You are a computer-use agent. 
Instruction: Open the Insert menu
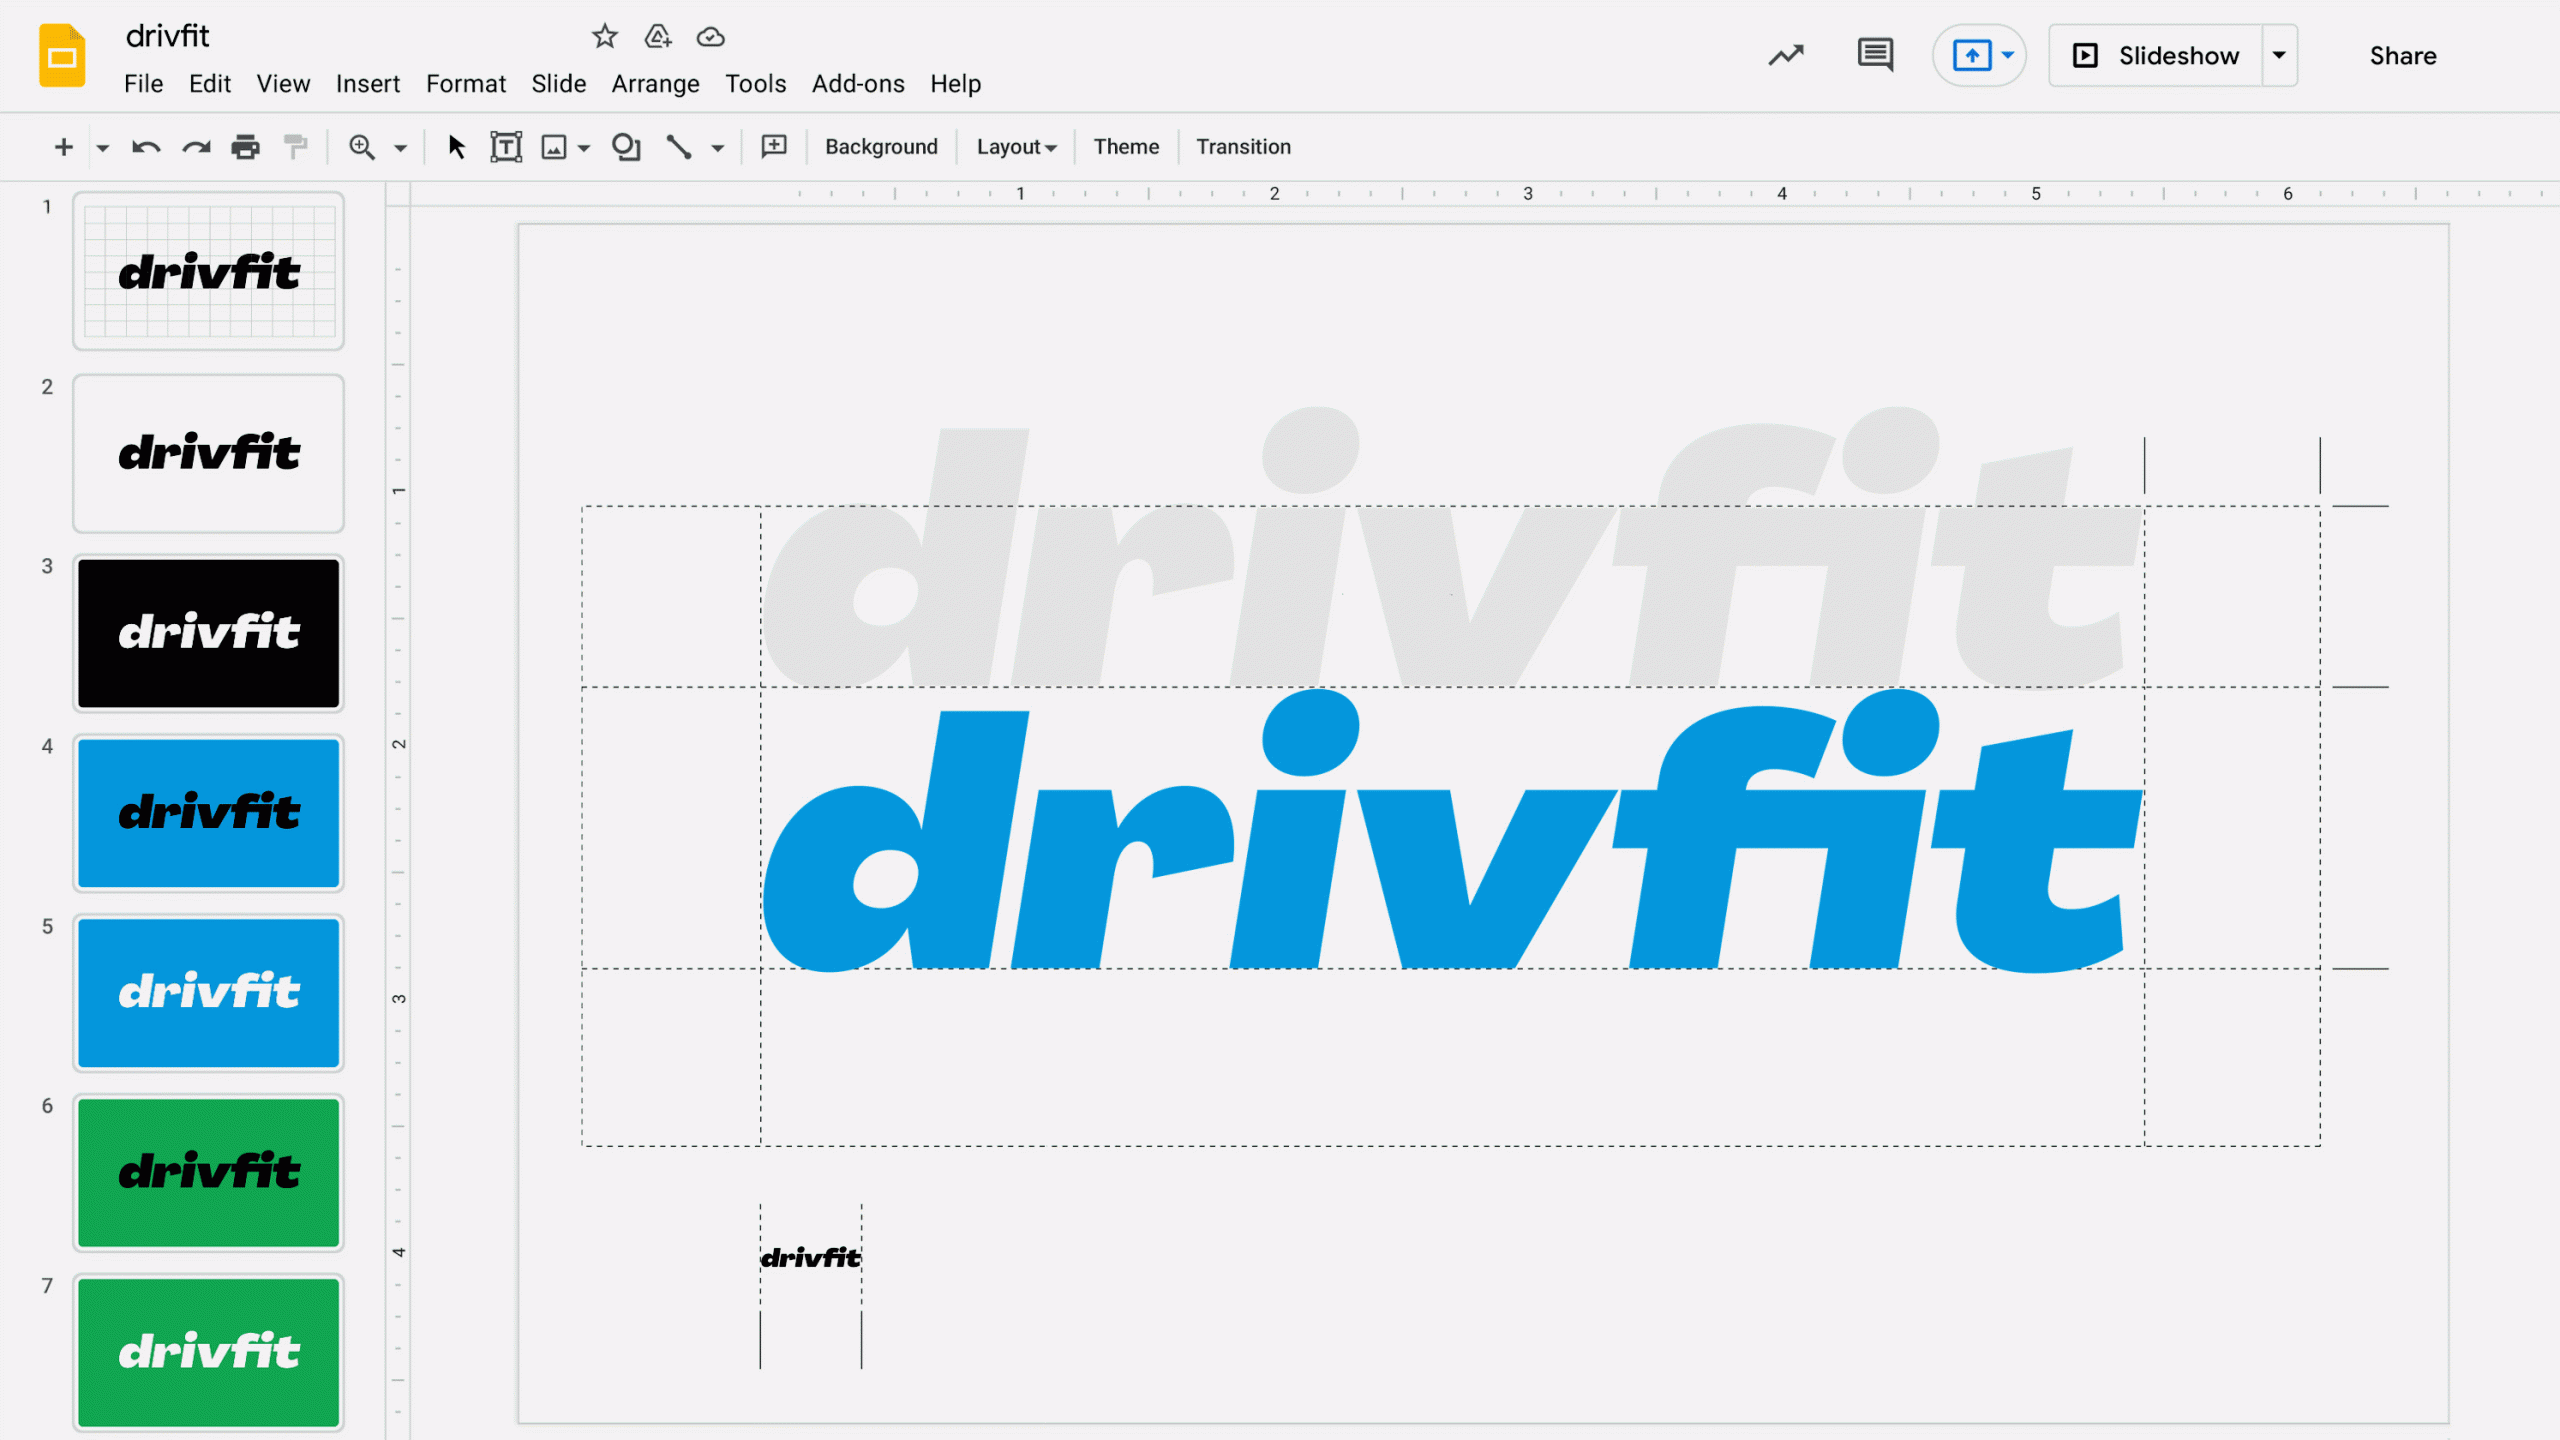[x=367, y=84]
